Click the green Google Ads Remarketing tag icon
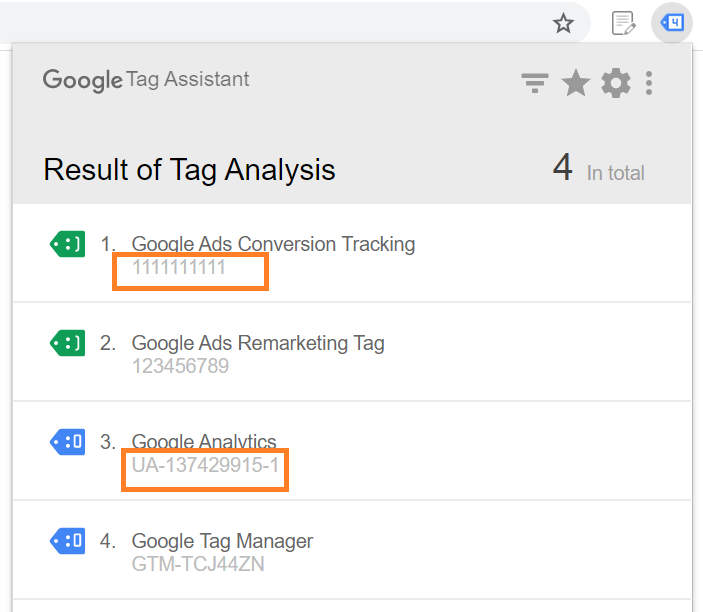This screenshot has height=612, width=703. pyautogui.click(x=68, y=343)
